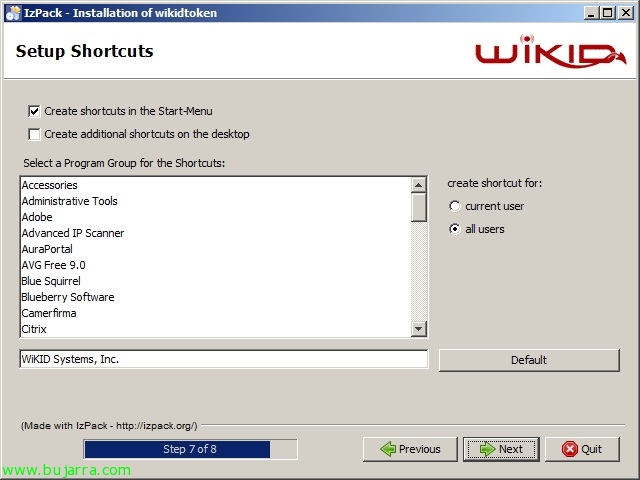
Task: Click the program group list scroll up arrow
Action: coord(418,185)
